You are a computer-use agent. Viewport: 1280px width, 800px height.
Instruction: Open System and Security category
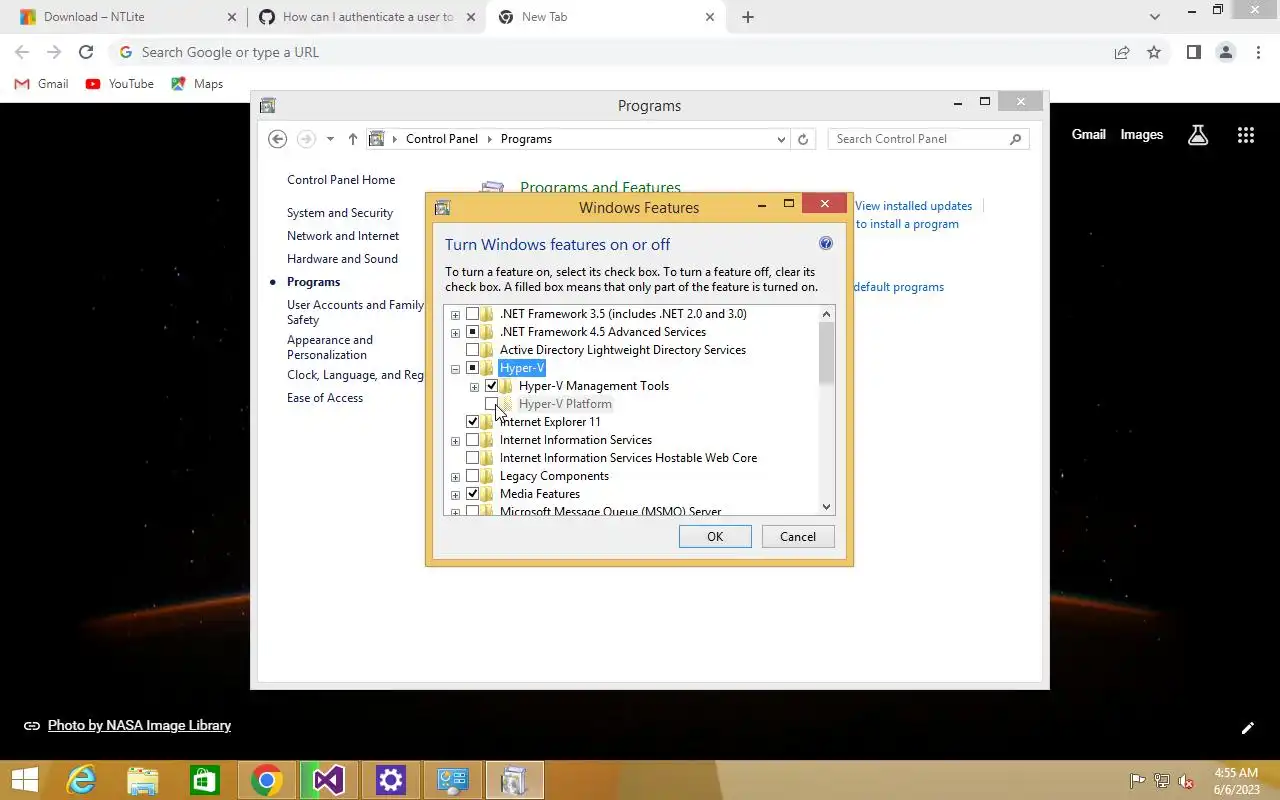[x=340, y=213]
